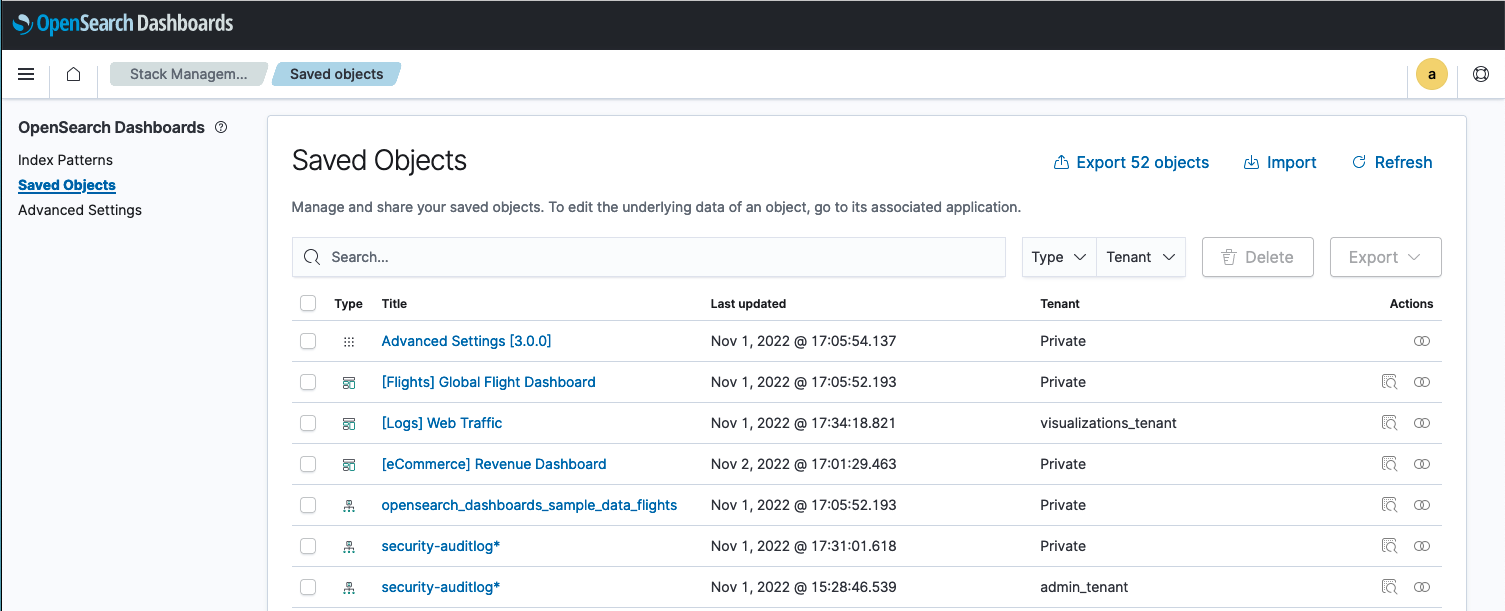Open the Tenant filter dropdown
Viewport: 1505px width, 611px height.
click(x=1141, y=257)
